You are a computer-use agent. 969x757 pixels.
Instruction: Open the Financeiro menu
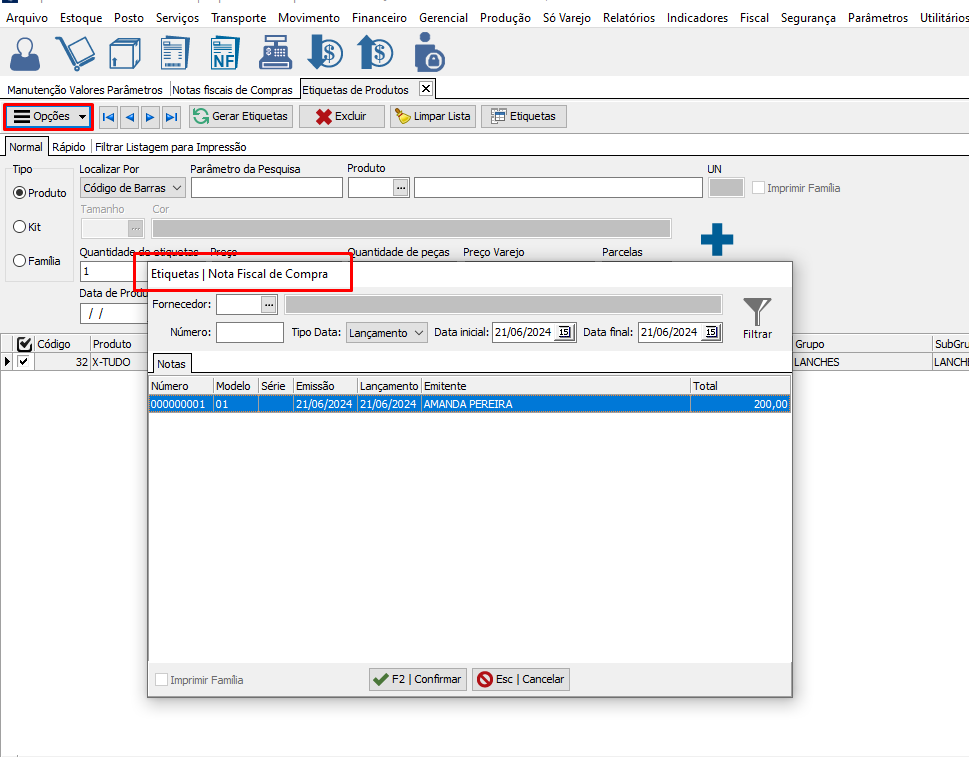(379, 18)
